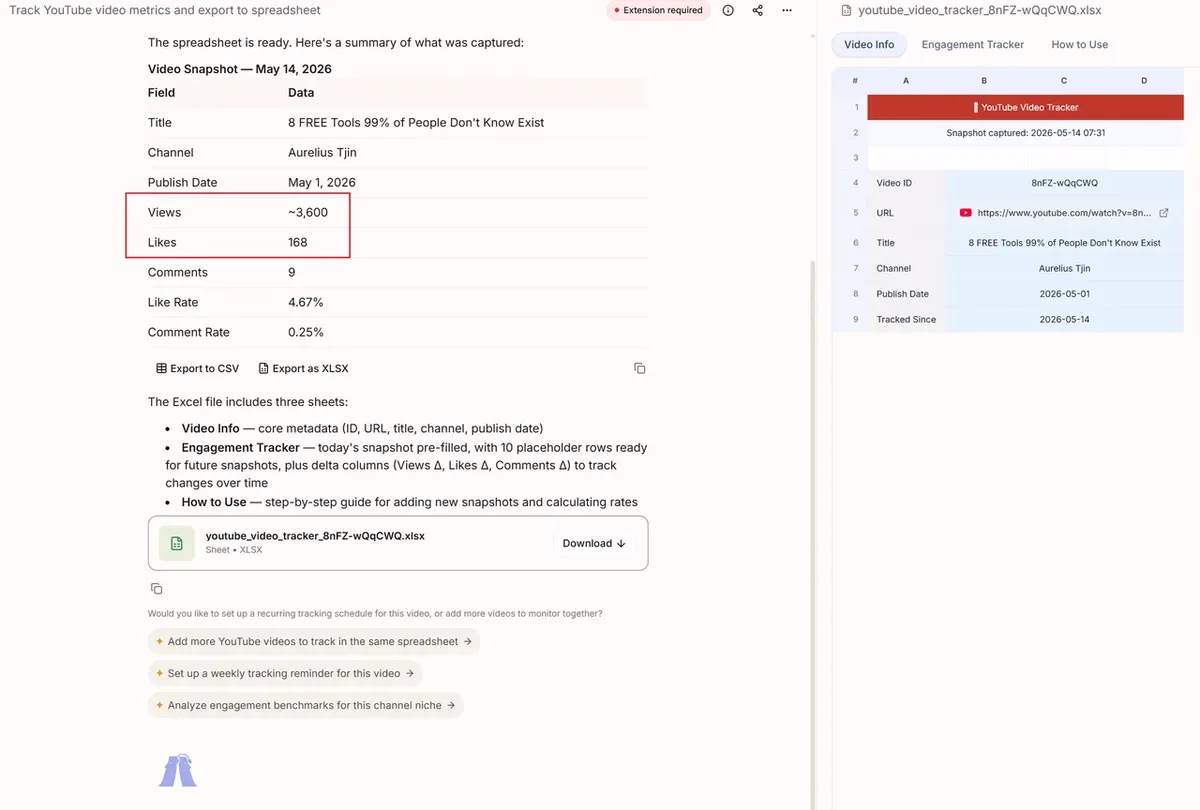The height and width of the screenshot is (810, 1200).
Task: Click the Aurelius Tjin cell in spreadsheet
Action: coord(1064,268)
